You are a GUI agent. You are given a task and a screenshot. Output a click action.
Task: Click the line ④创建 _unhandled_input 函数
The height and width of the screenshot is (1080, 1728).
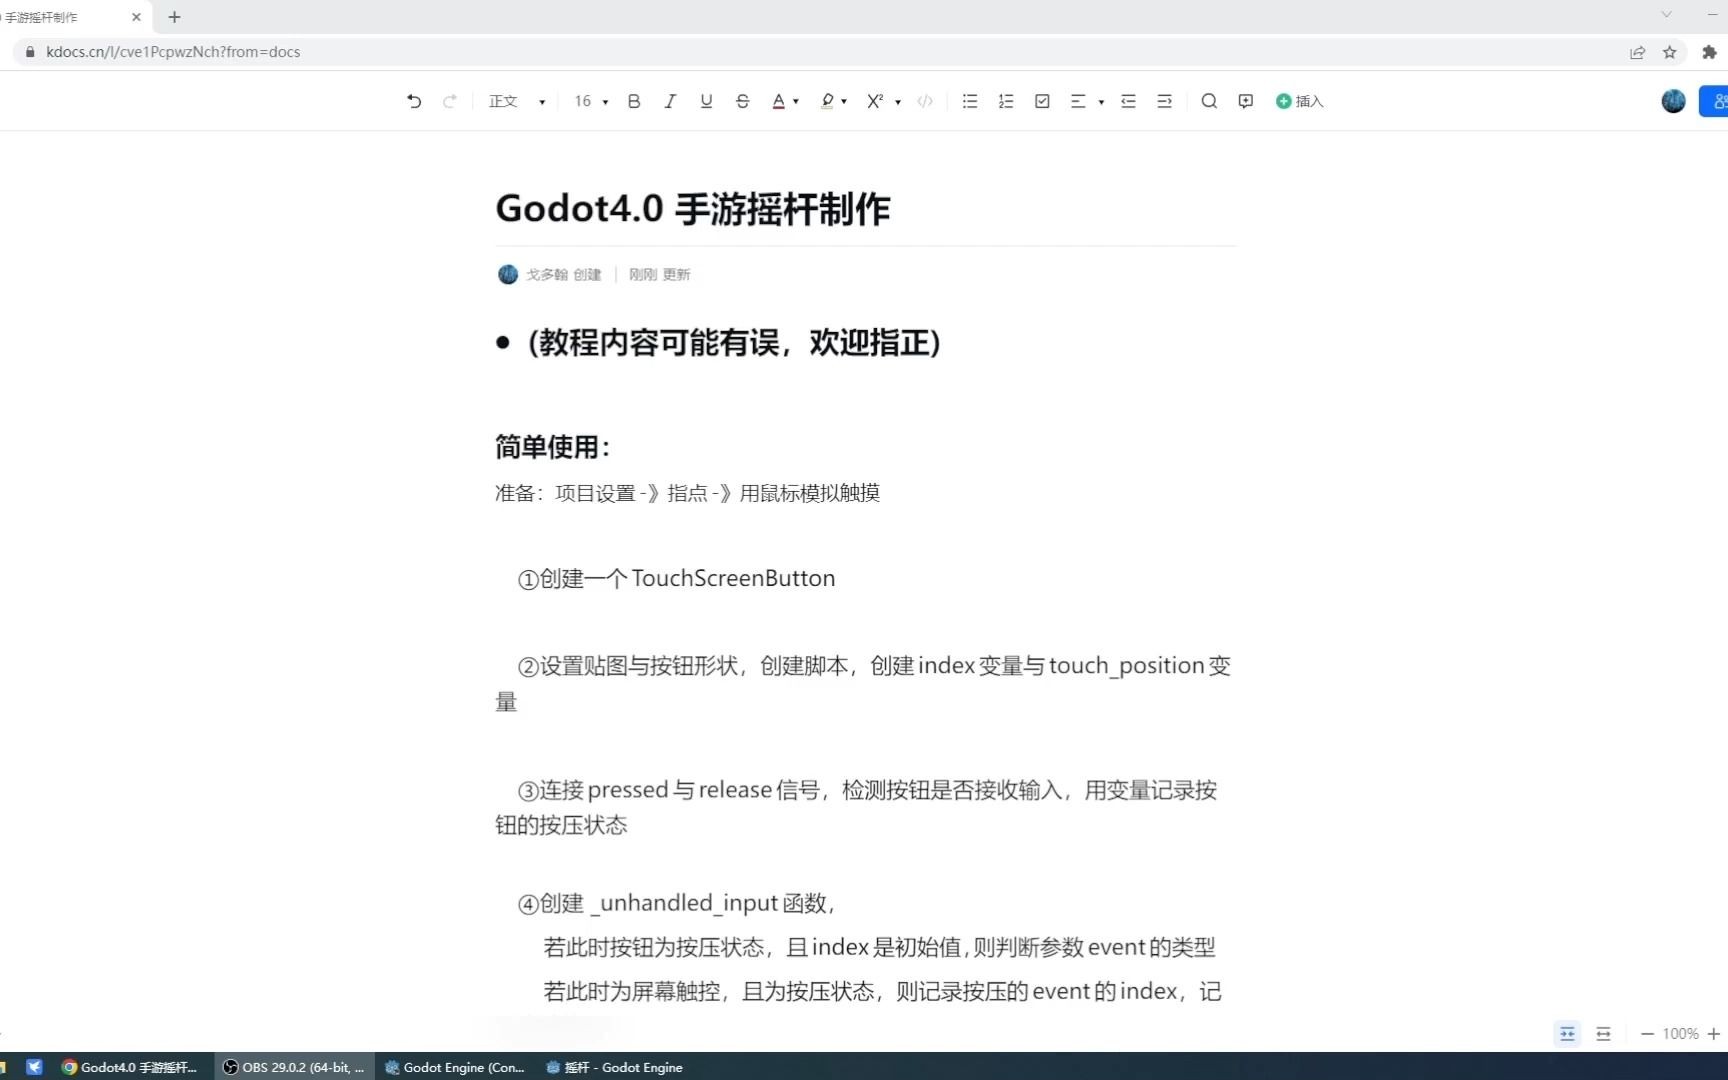click(x=676, y=903)
